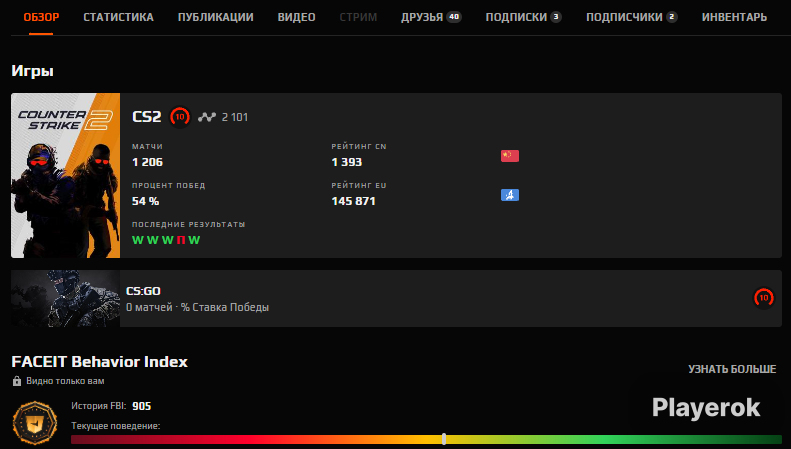Click the behavior gradient bar marker
Viewport: 791px width, 449px height.
pyautogui.click(x=444, y=439)
